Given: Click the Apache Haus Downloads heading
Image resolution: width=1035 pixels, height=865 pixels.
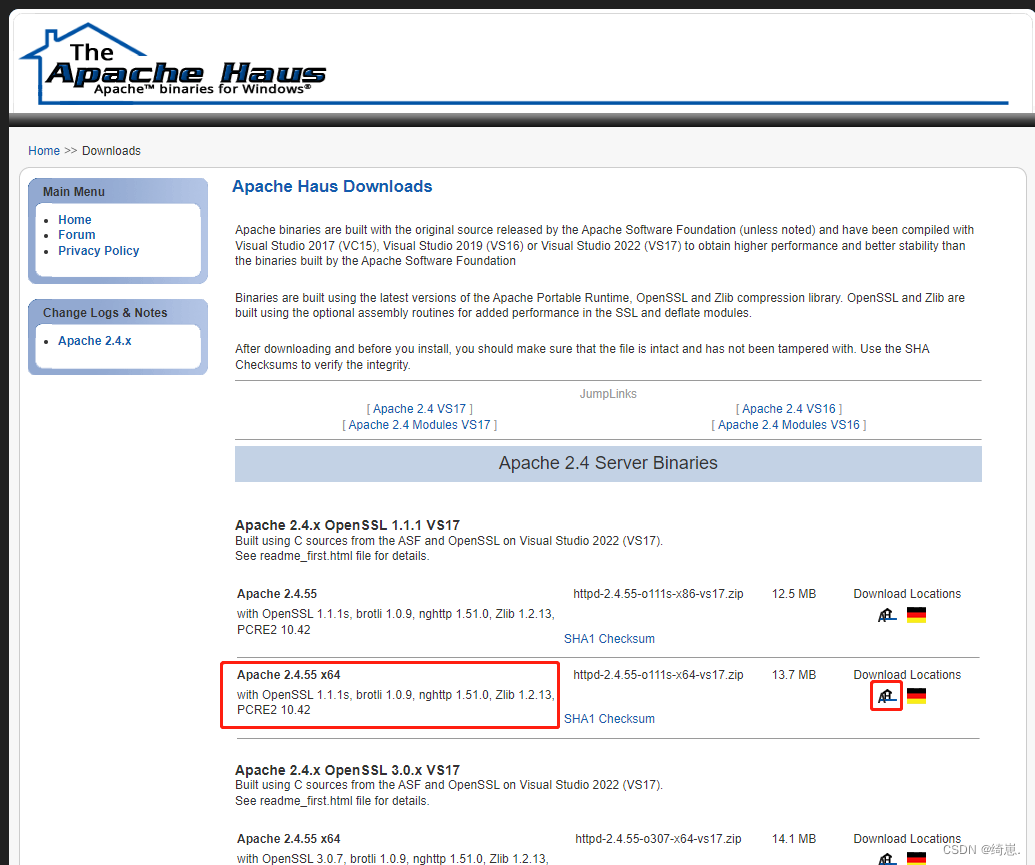Looking at the screenshot, I should (x=332, y=186).
